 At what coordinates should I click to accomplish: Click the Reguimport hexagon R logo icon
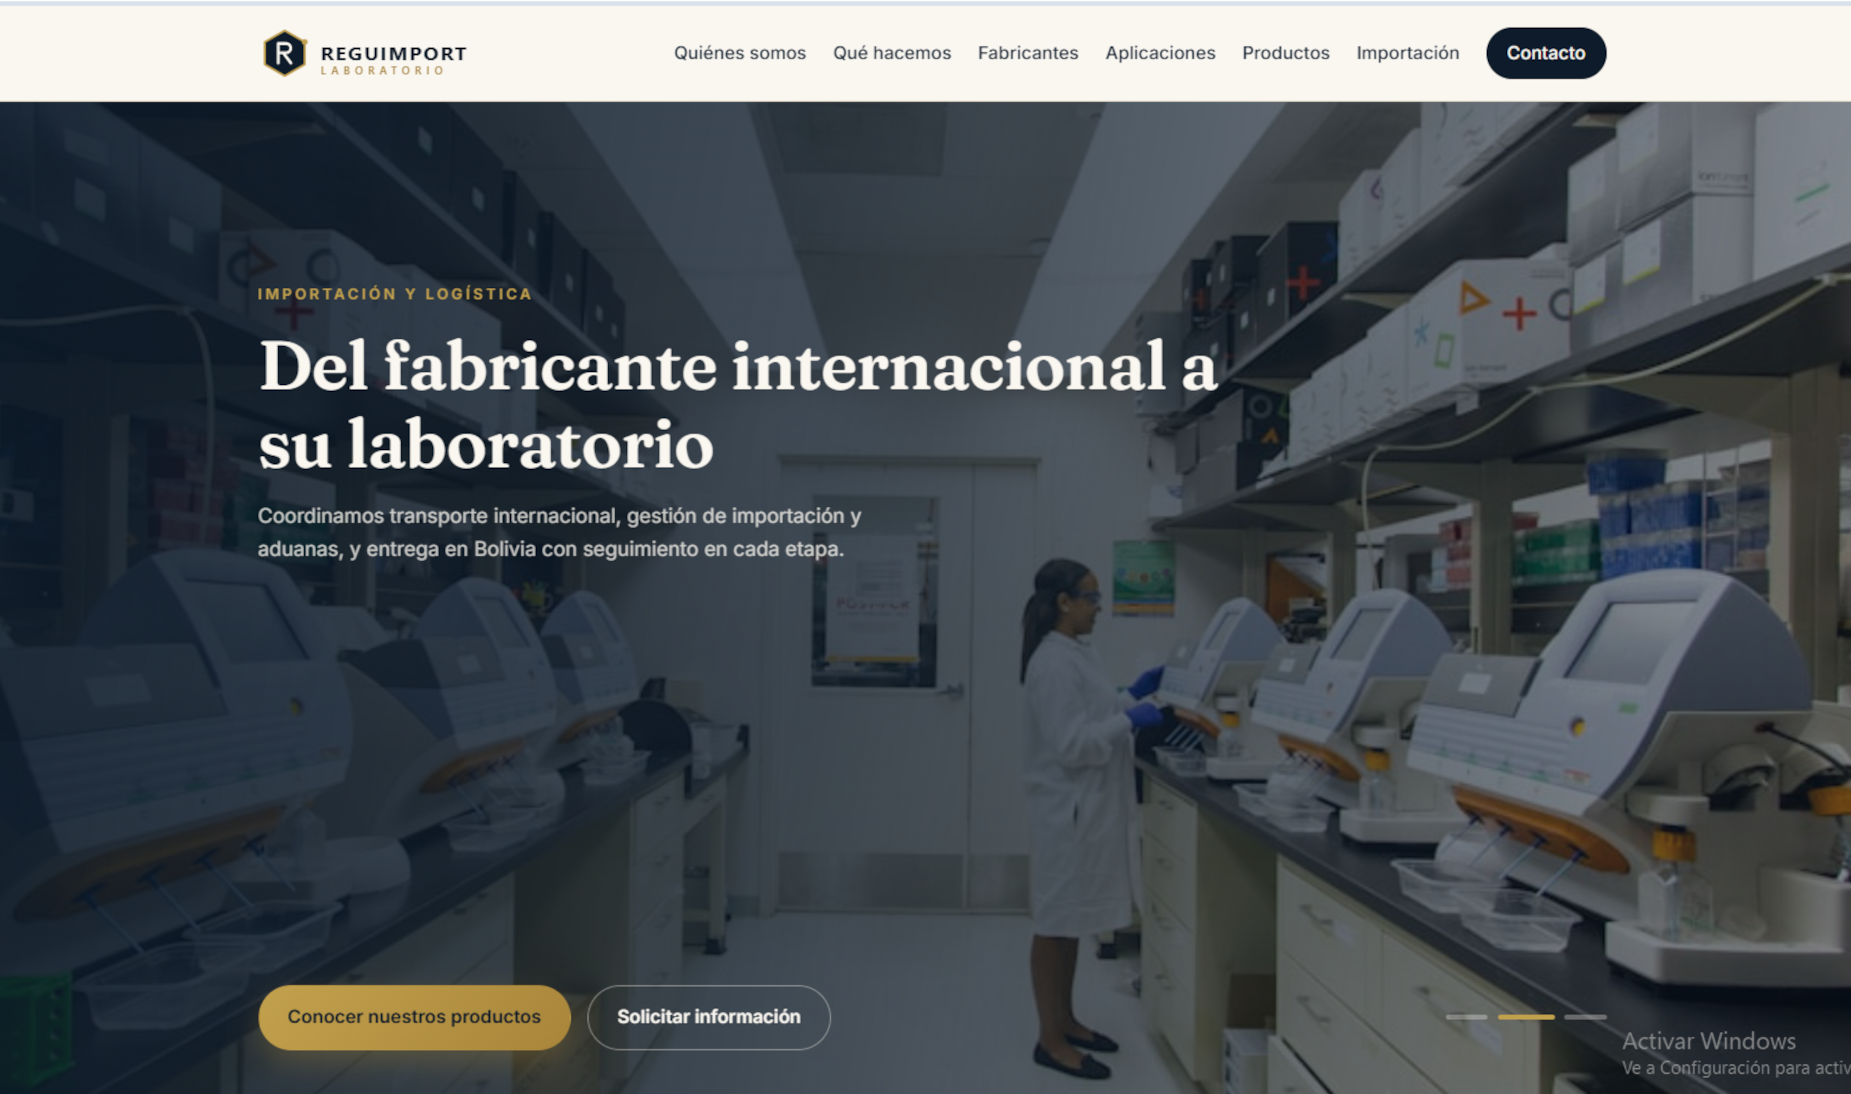[x=284, y=53]
